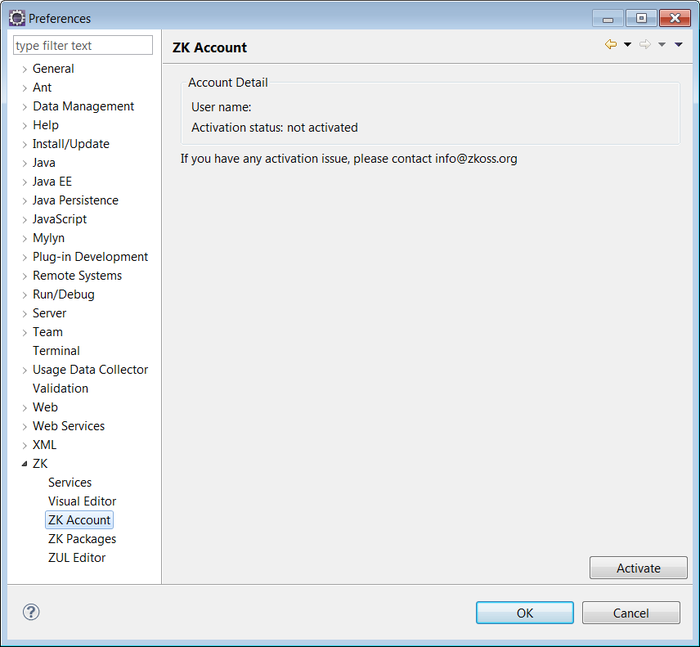Select the Validation category
This screenshot has width=700, height=647.
click(60, 388)
